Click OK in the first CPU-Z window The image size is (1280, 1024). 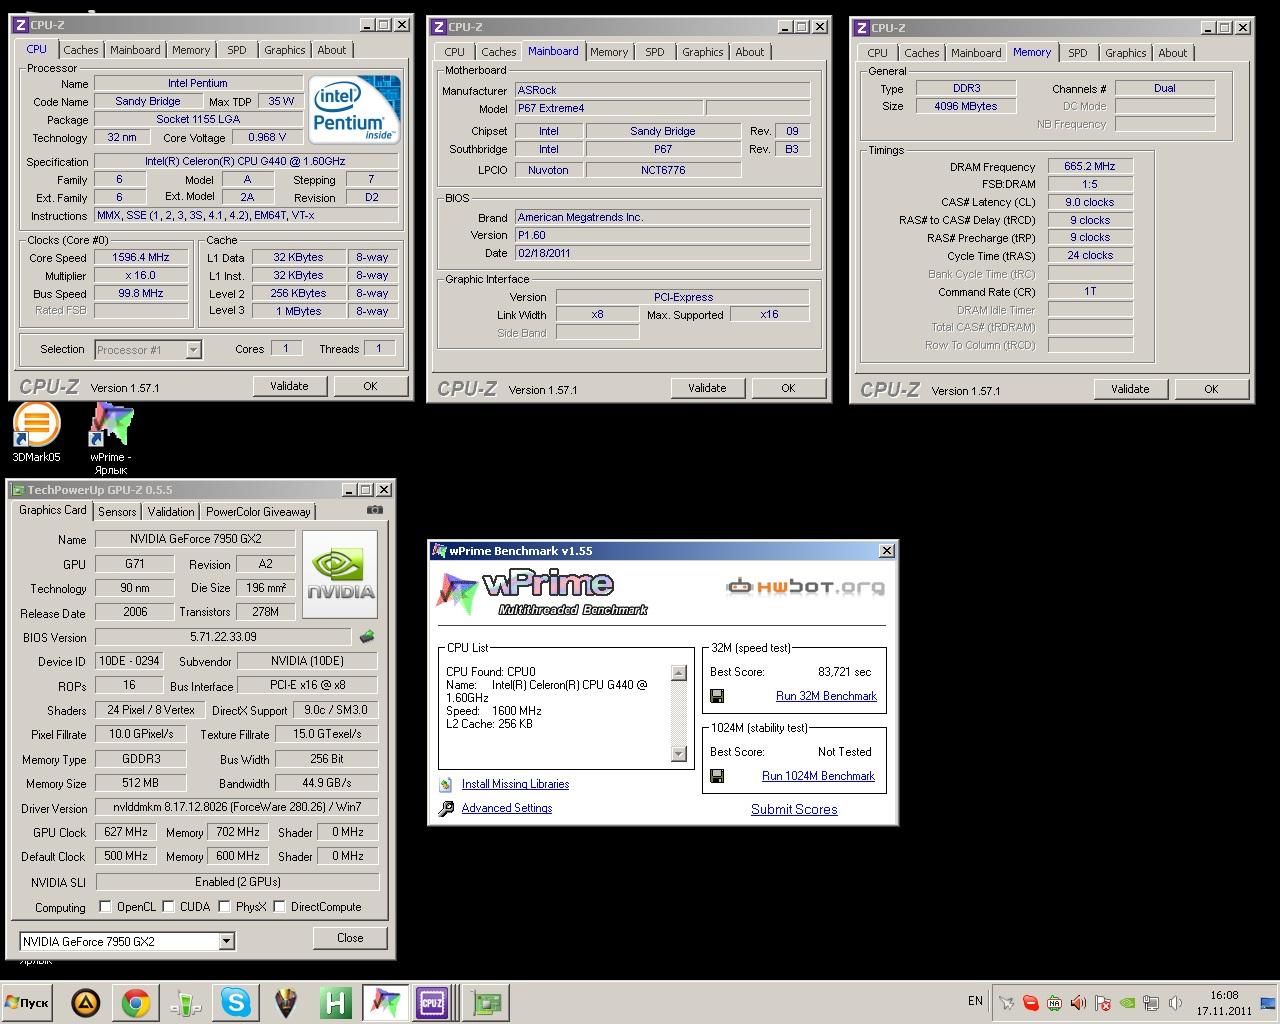pos(370,386)
